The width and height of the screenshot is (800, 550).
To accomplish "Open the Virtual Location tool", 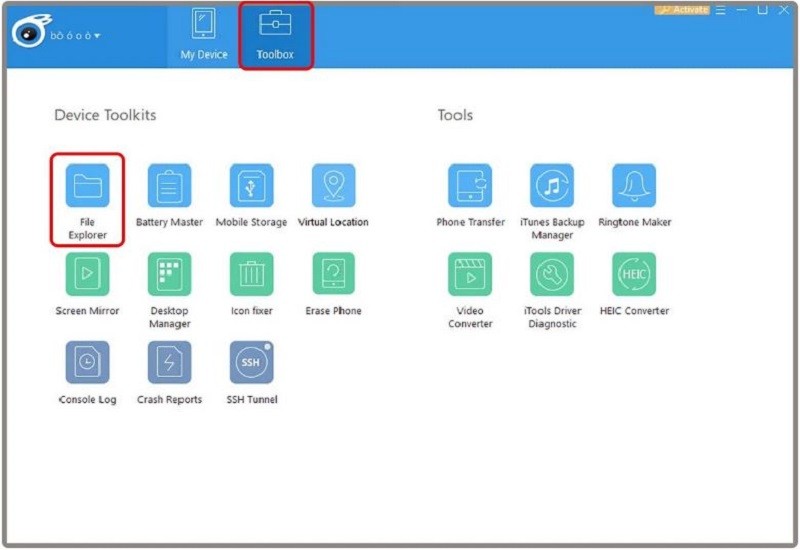I will coord(333,186).
